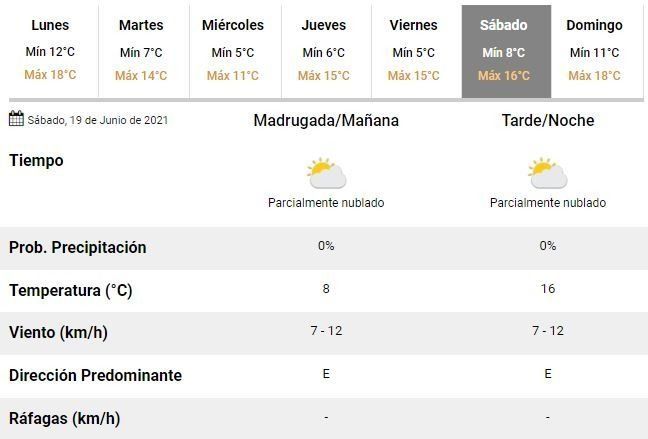648x439 pixels.
Task: Click the Tarde/Noche partly cloudy icon
Action: coord(547,173)
